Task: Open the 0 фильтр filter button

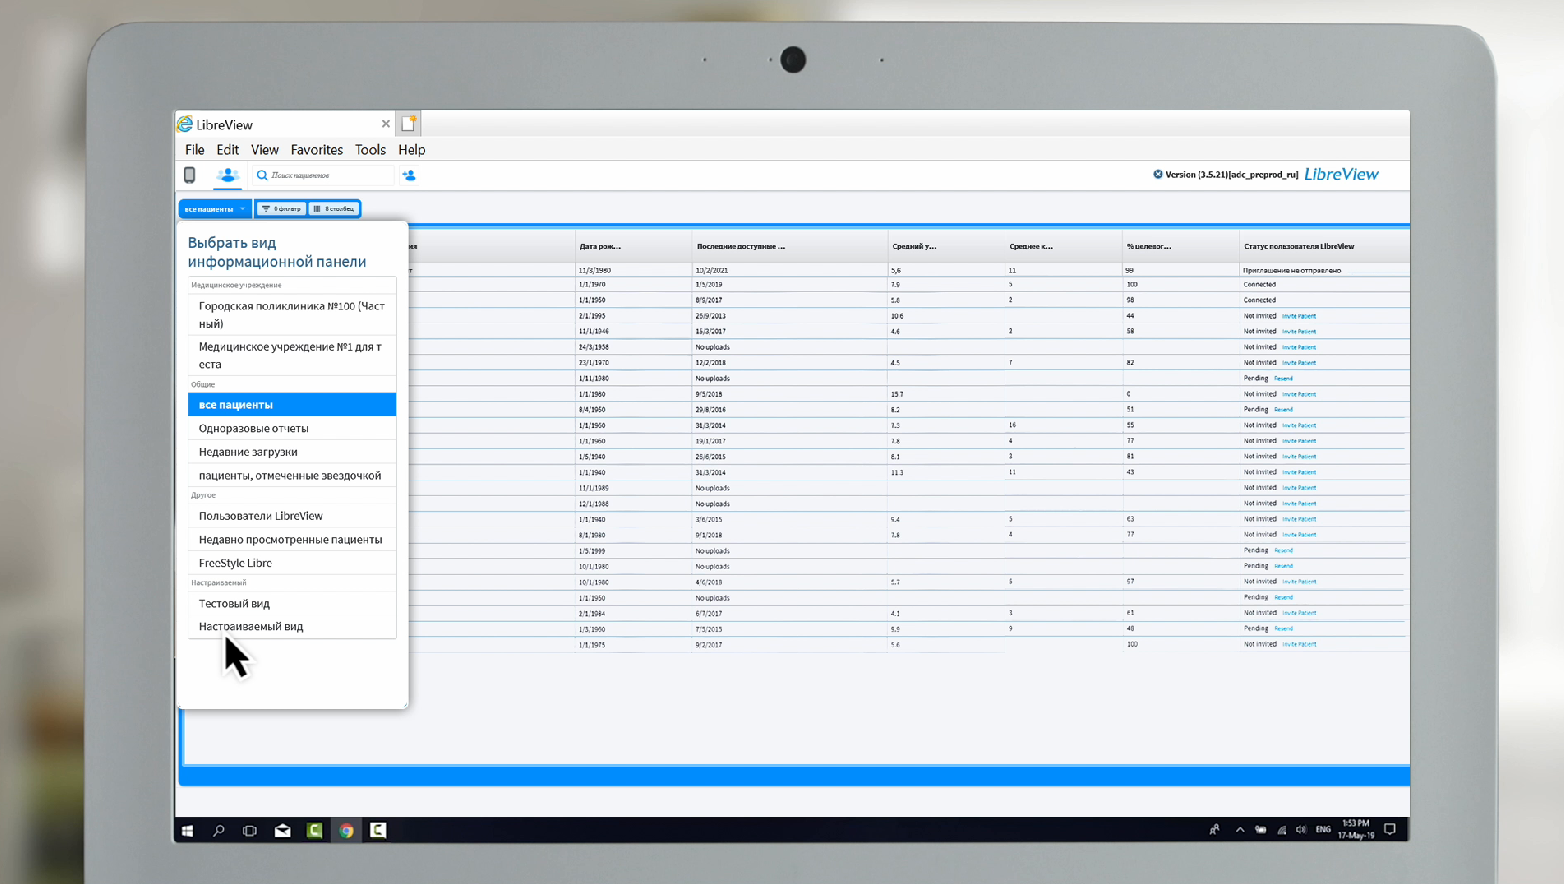Action: point(281,209)
